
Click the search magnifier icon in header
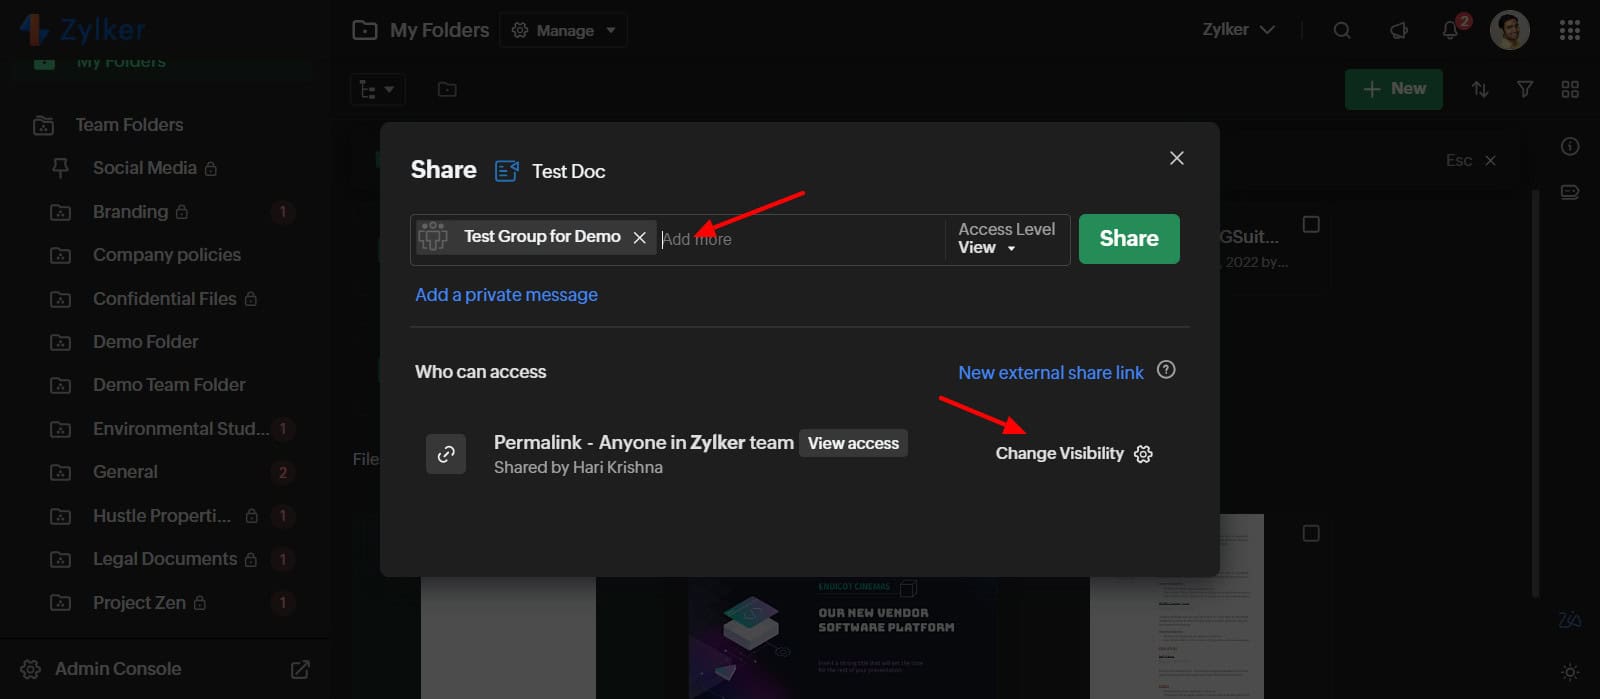(1342, 31)
